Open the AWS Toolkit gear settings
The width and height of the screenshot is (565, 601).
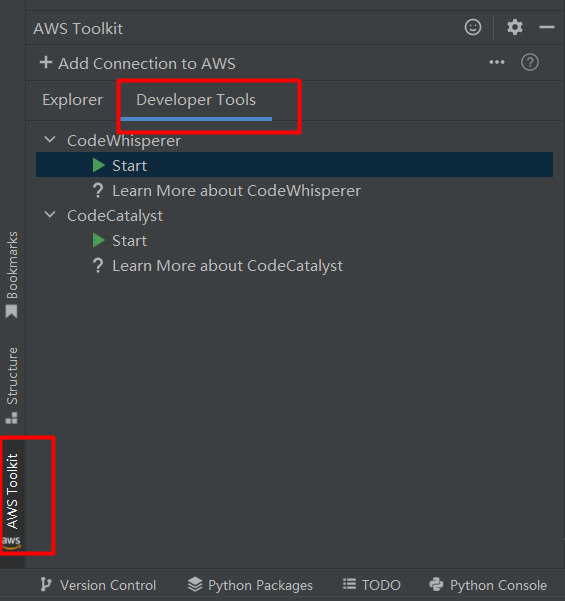514,28
